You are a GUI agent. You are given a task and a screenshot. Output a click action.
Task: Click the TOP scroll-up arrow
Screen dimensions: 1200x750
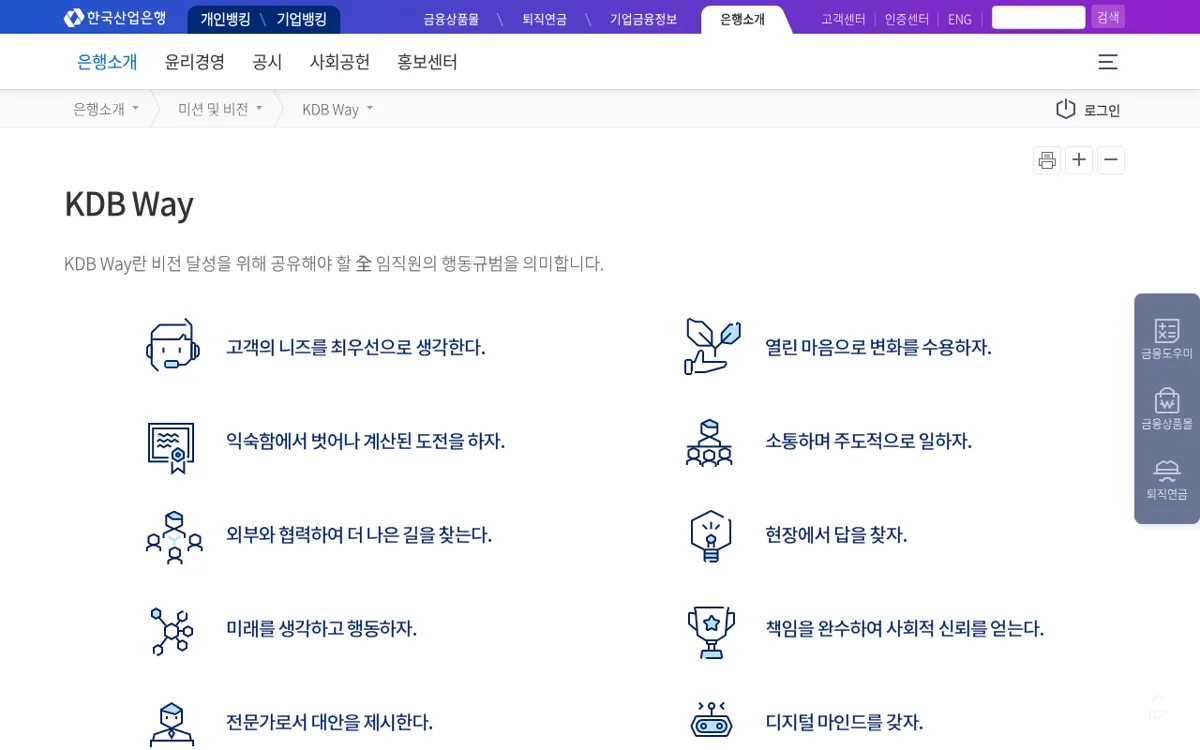pos(1158,706)
